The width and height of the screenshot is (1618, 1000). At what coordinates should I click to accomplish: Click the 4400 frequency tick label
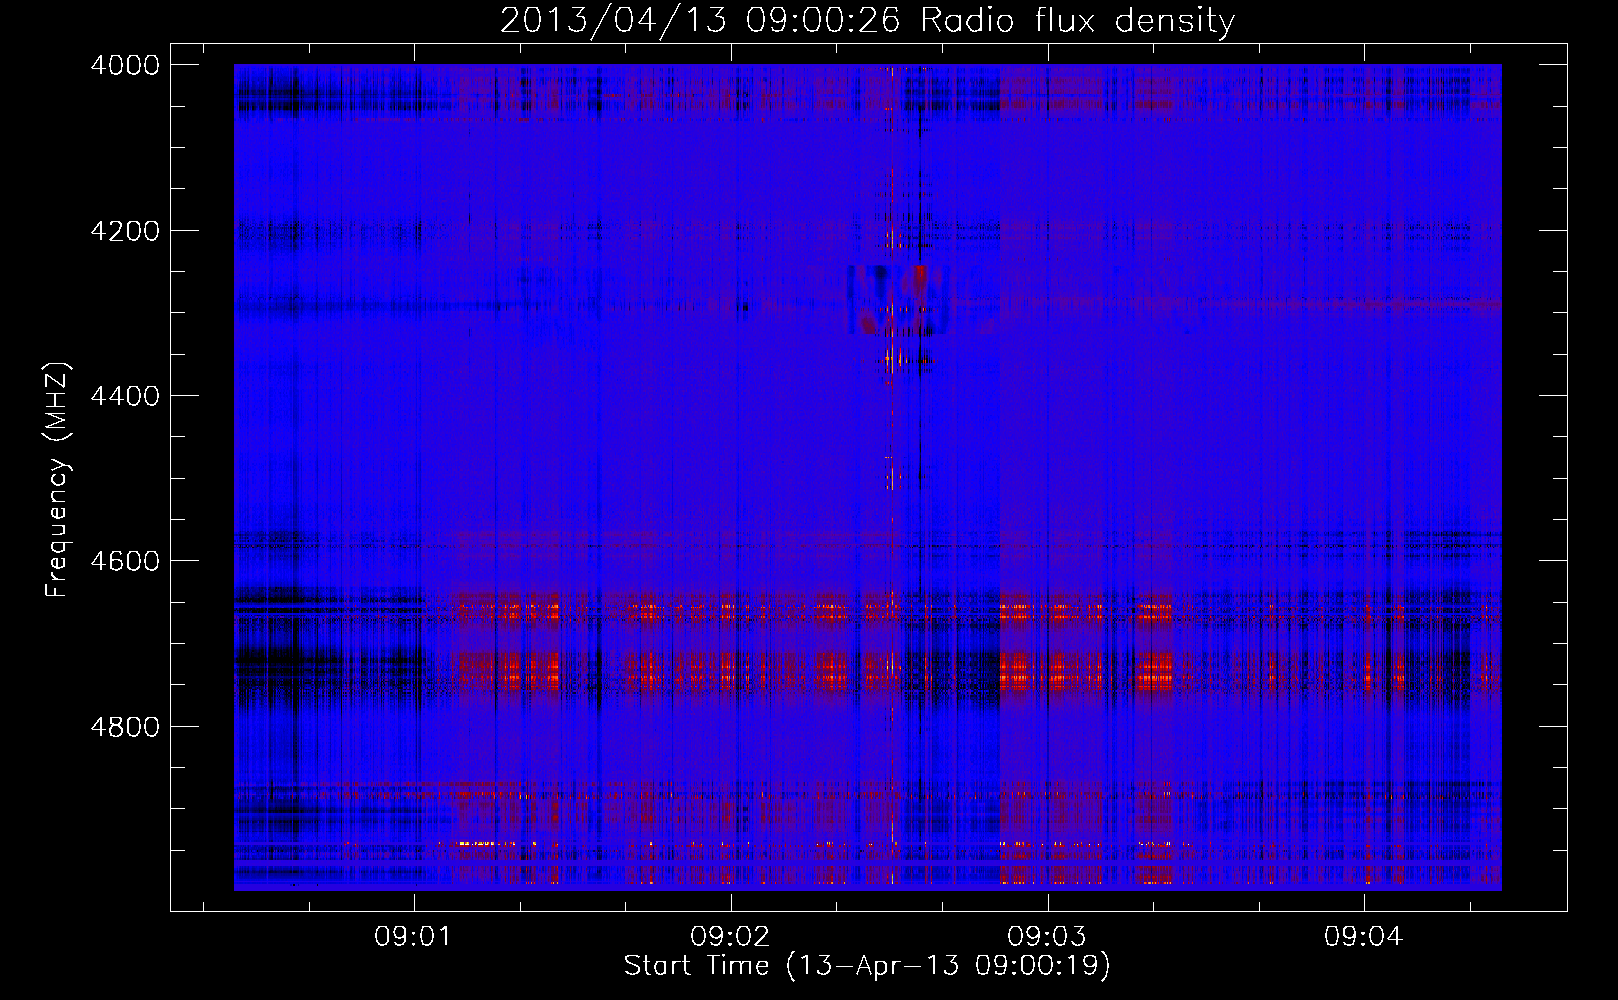pyautogui.click(x=125, y=396)
